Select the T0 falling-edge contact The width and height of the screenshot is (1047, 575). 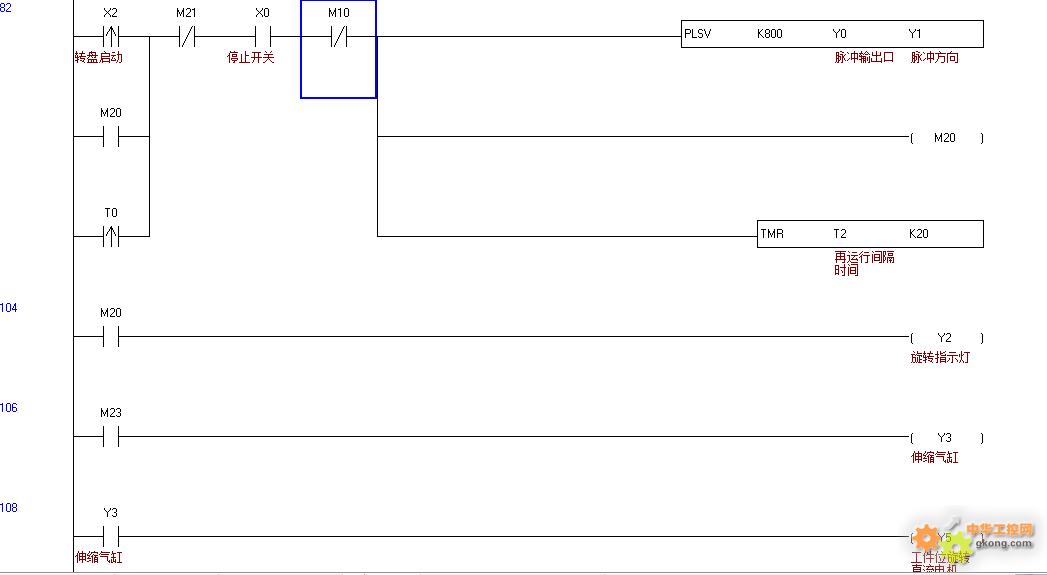(111, 236)
